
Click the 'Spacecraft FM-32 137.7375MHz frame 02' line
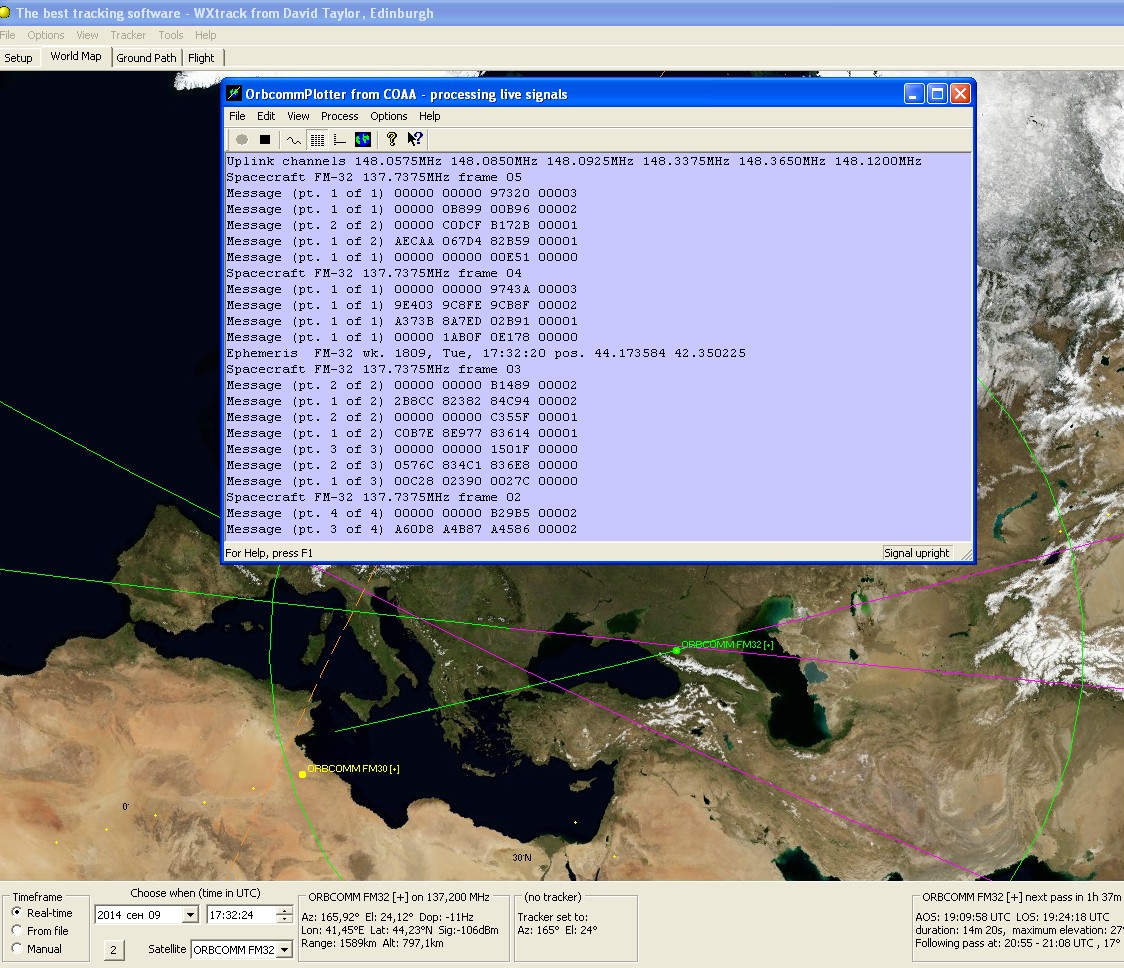coord(374,498)
